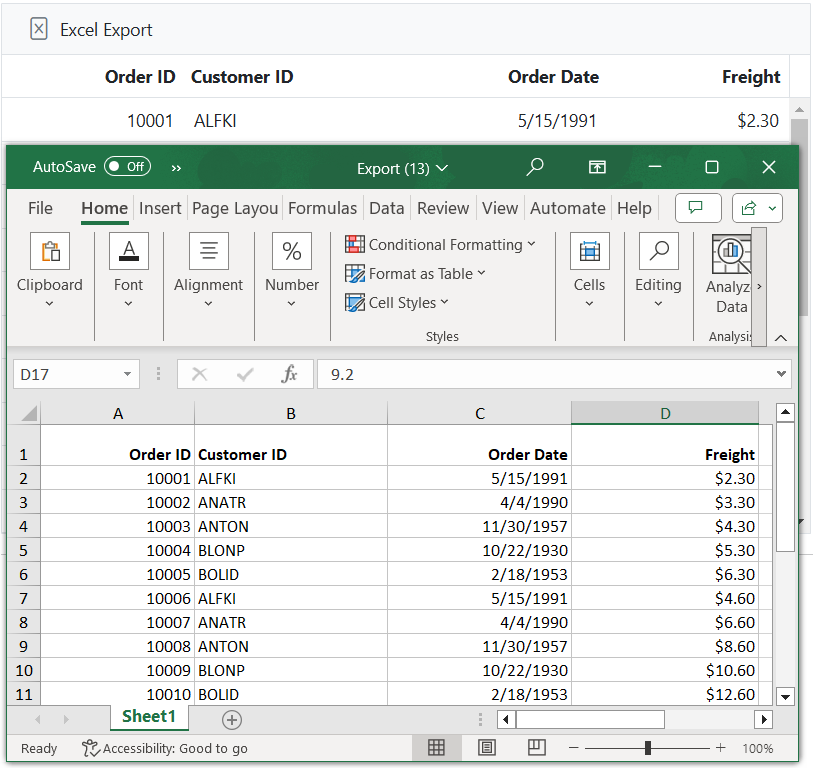The width and height of the screenshot is (813, 768).
Task: Select the Sheet1 worksheet tab
Action: (x=149, y=717)
